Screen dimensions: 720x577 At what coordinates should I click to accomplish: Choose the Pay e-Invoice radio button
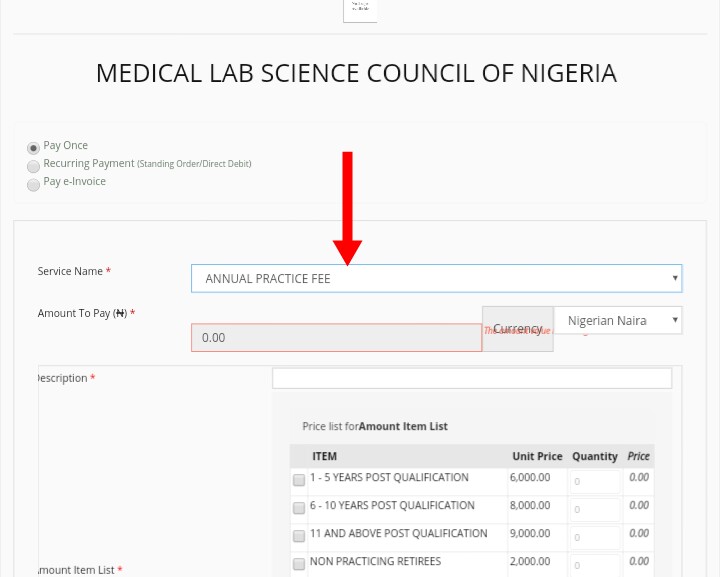(33, 184)
